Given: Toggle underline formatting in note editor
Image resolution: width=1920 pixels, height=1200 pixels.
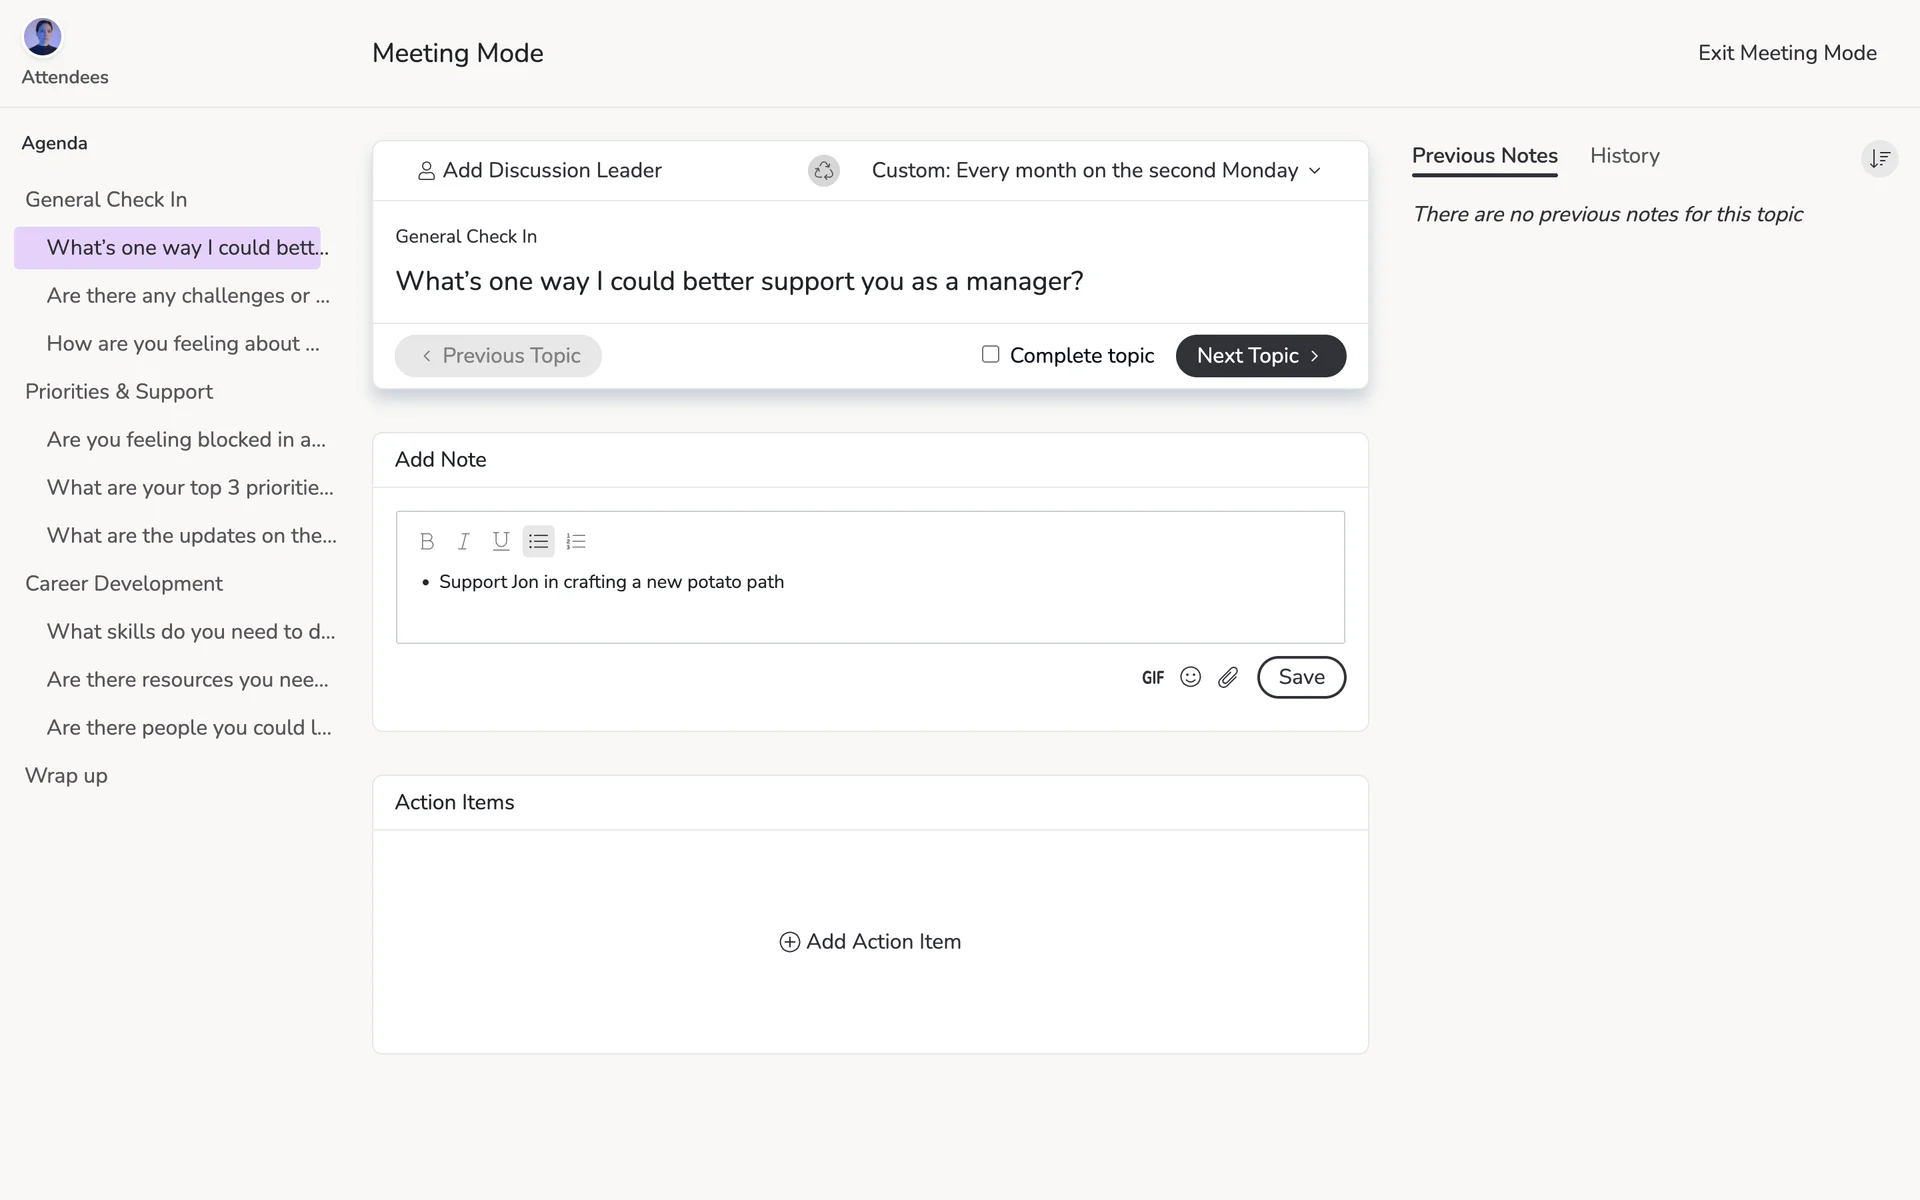Looking at the screenshot, I should coord(501,542).
